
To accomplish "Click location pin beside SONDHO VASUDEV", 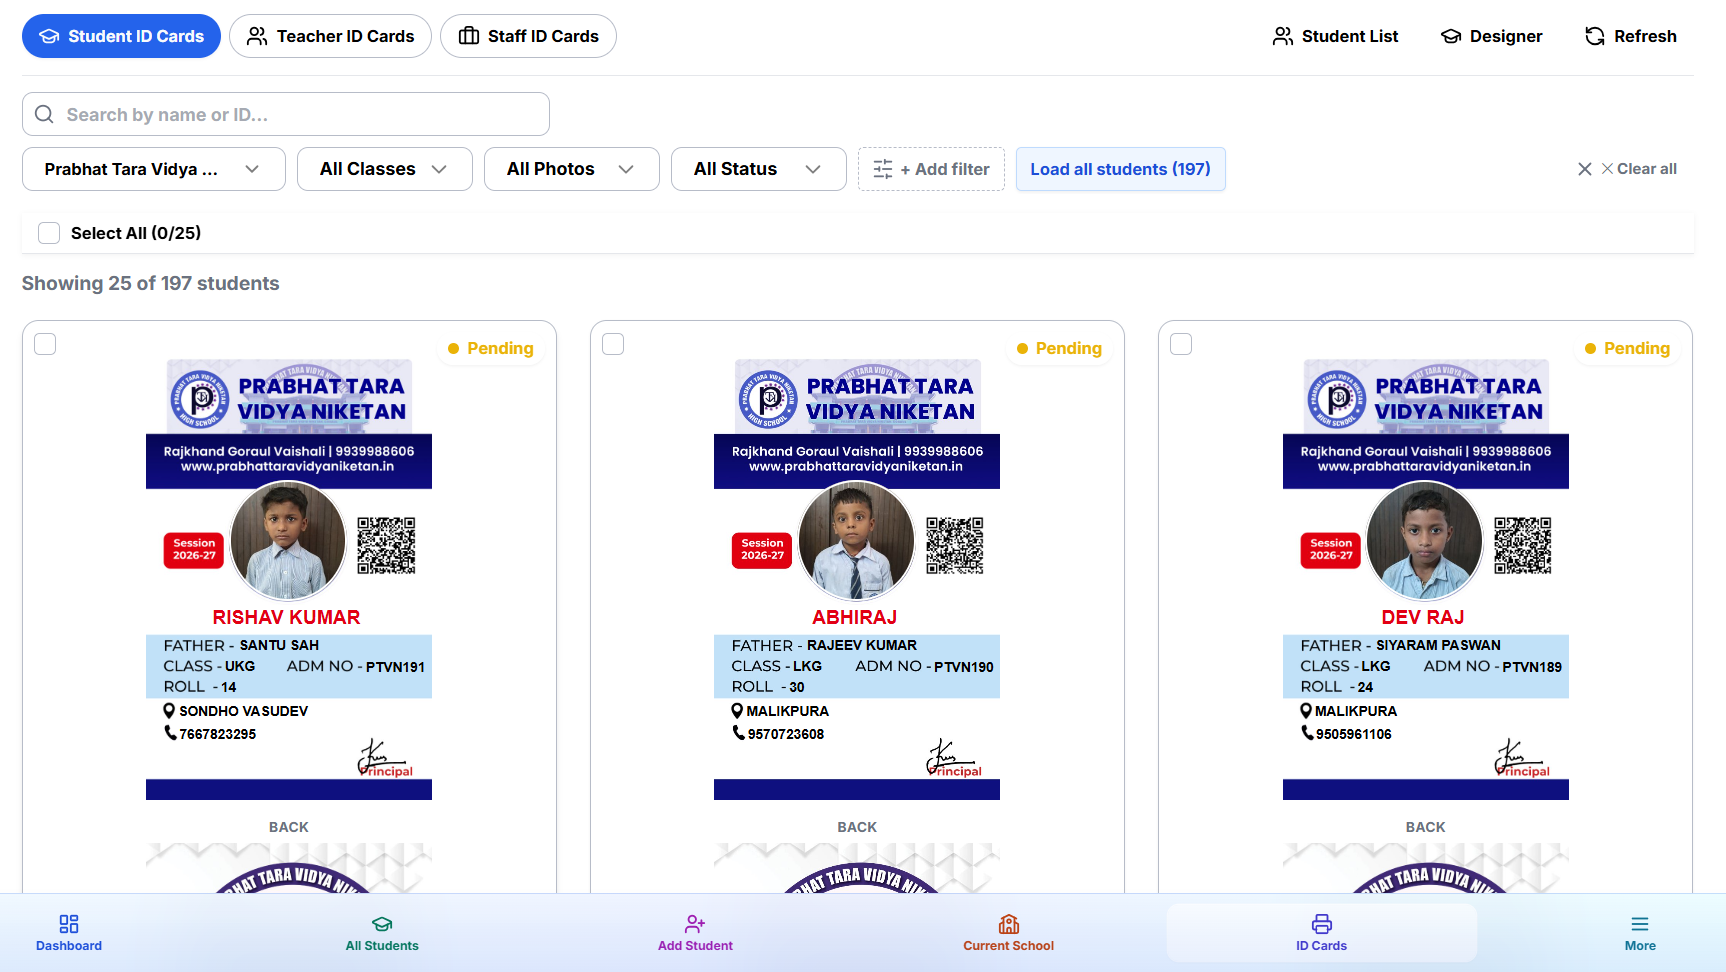I will tap(169, 711).
